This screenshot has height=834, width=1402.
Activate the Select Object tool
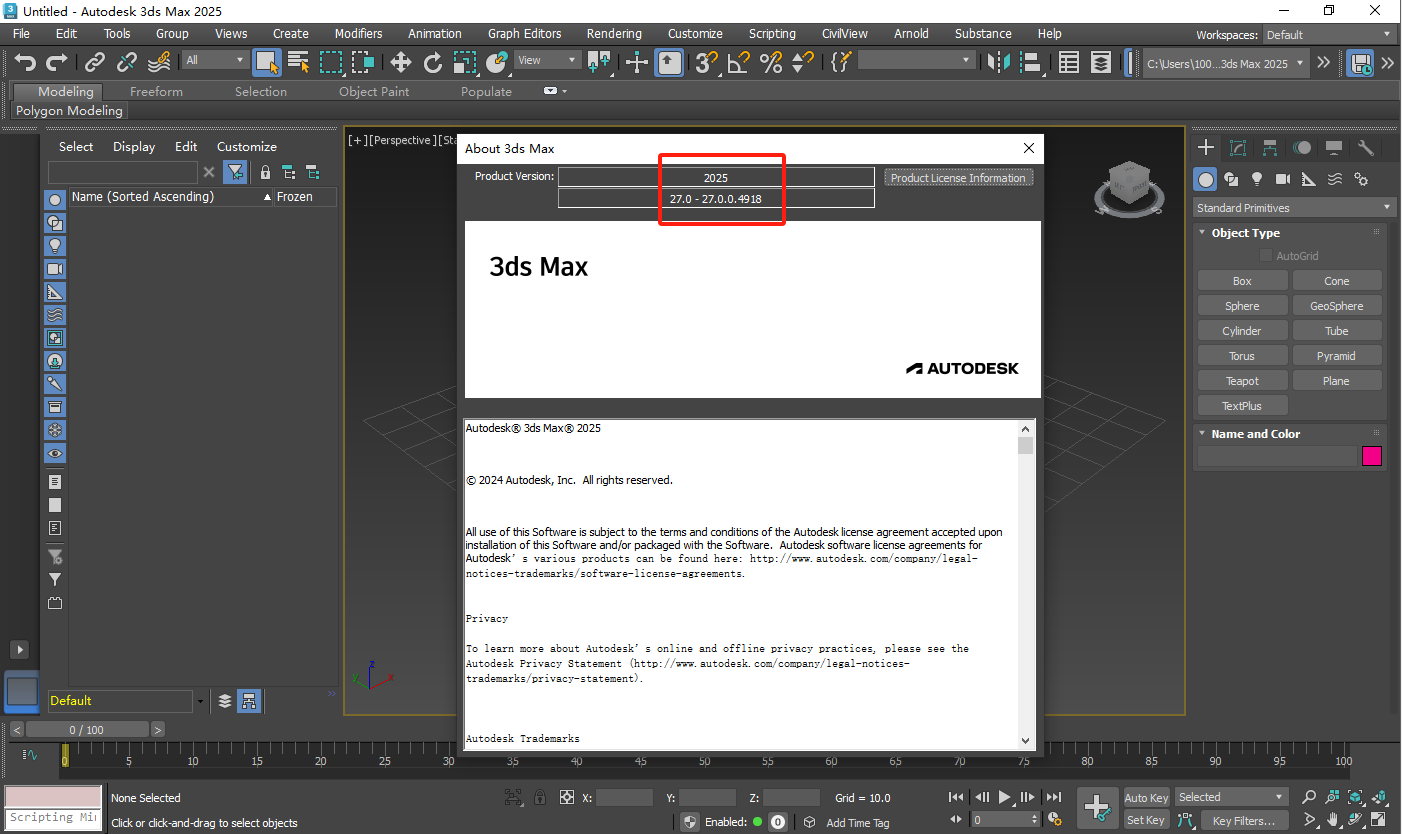tap(267, 62)
